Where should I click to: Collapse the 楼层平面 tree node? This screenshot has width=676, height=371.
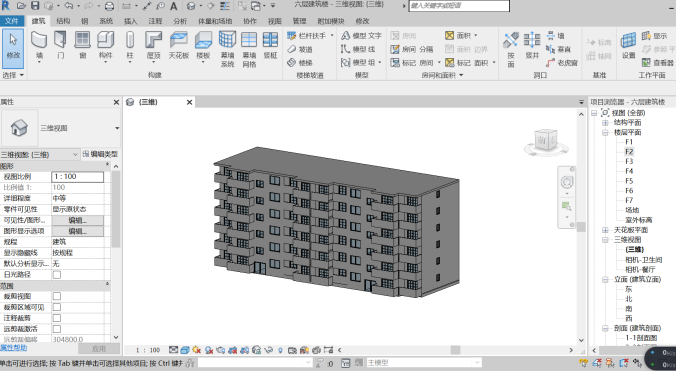click(x=605, y=132)
